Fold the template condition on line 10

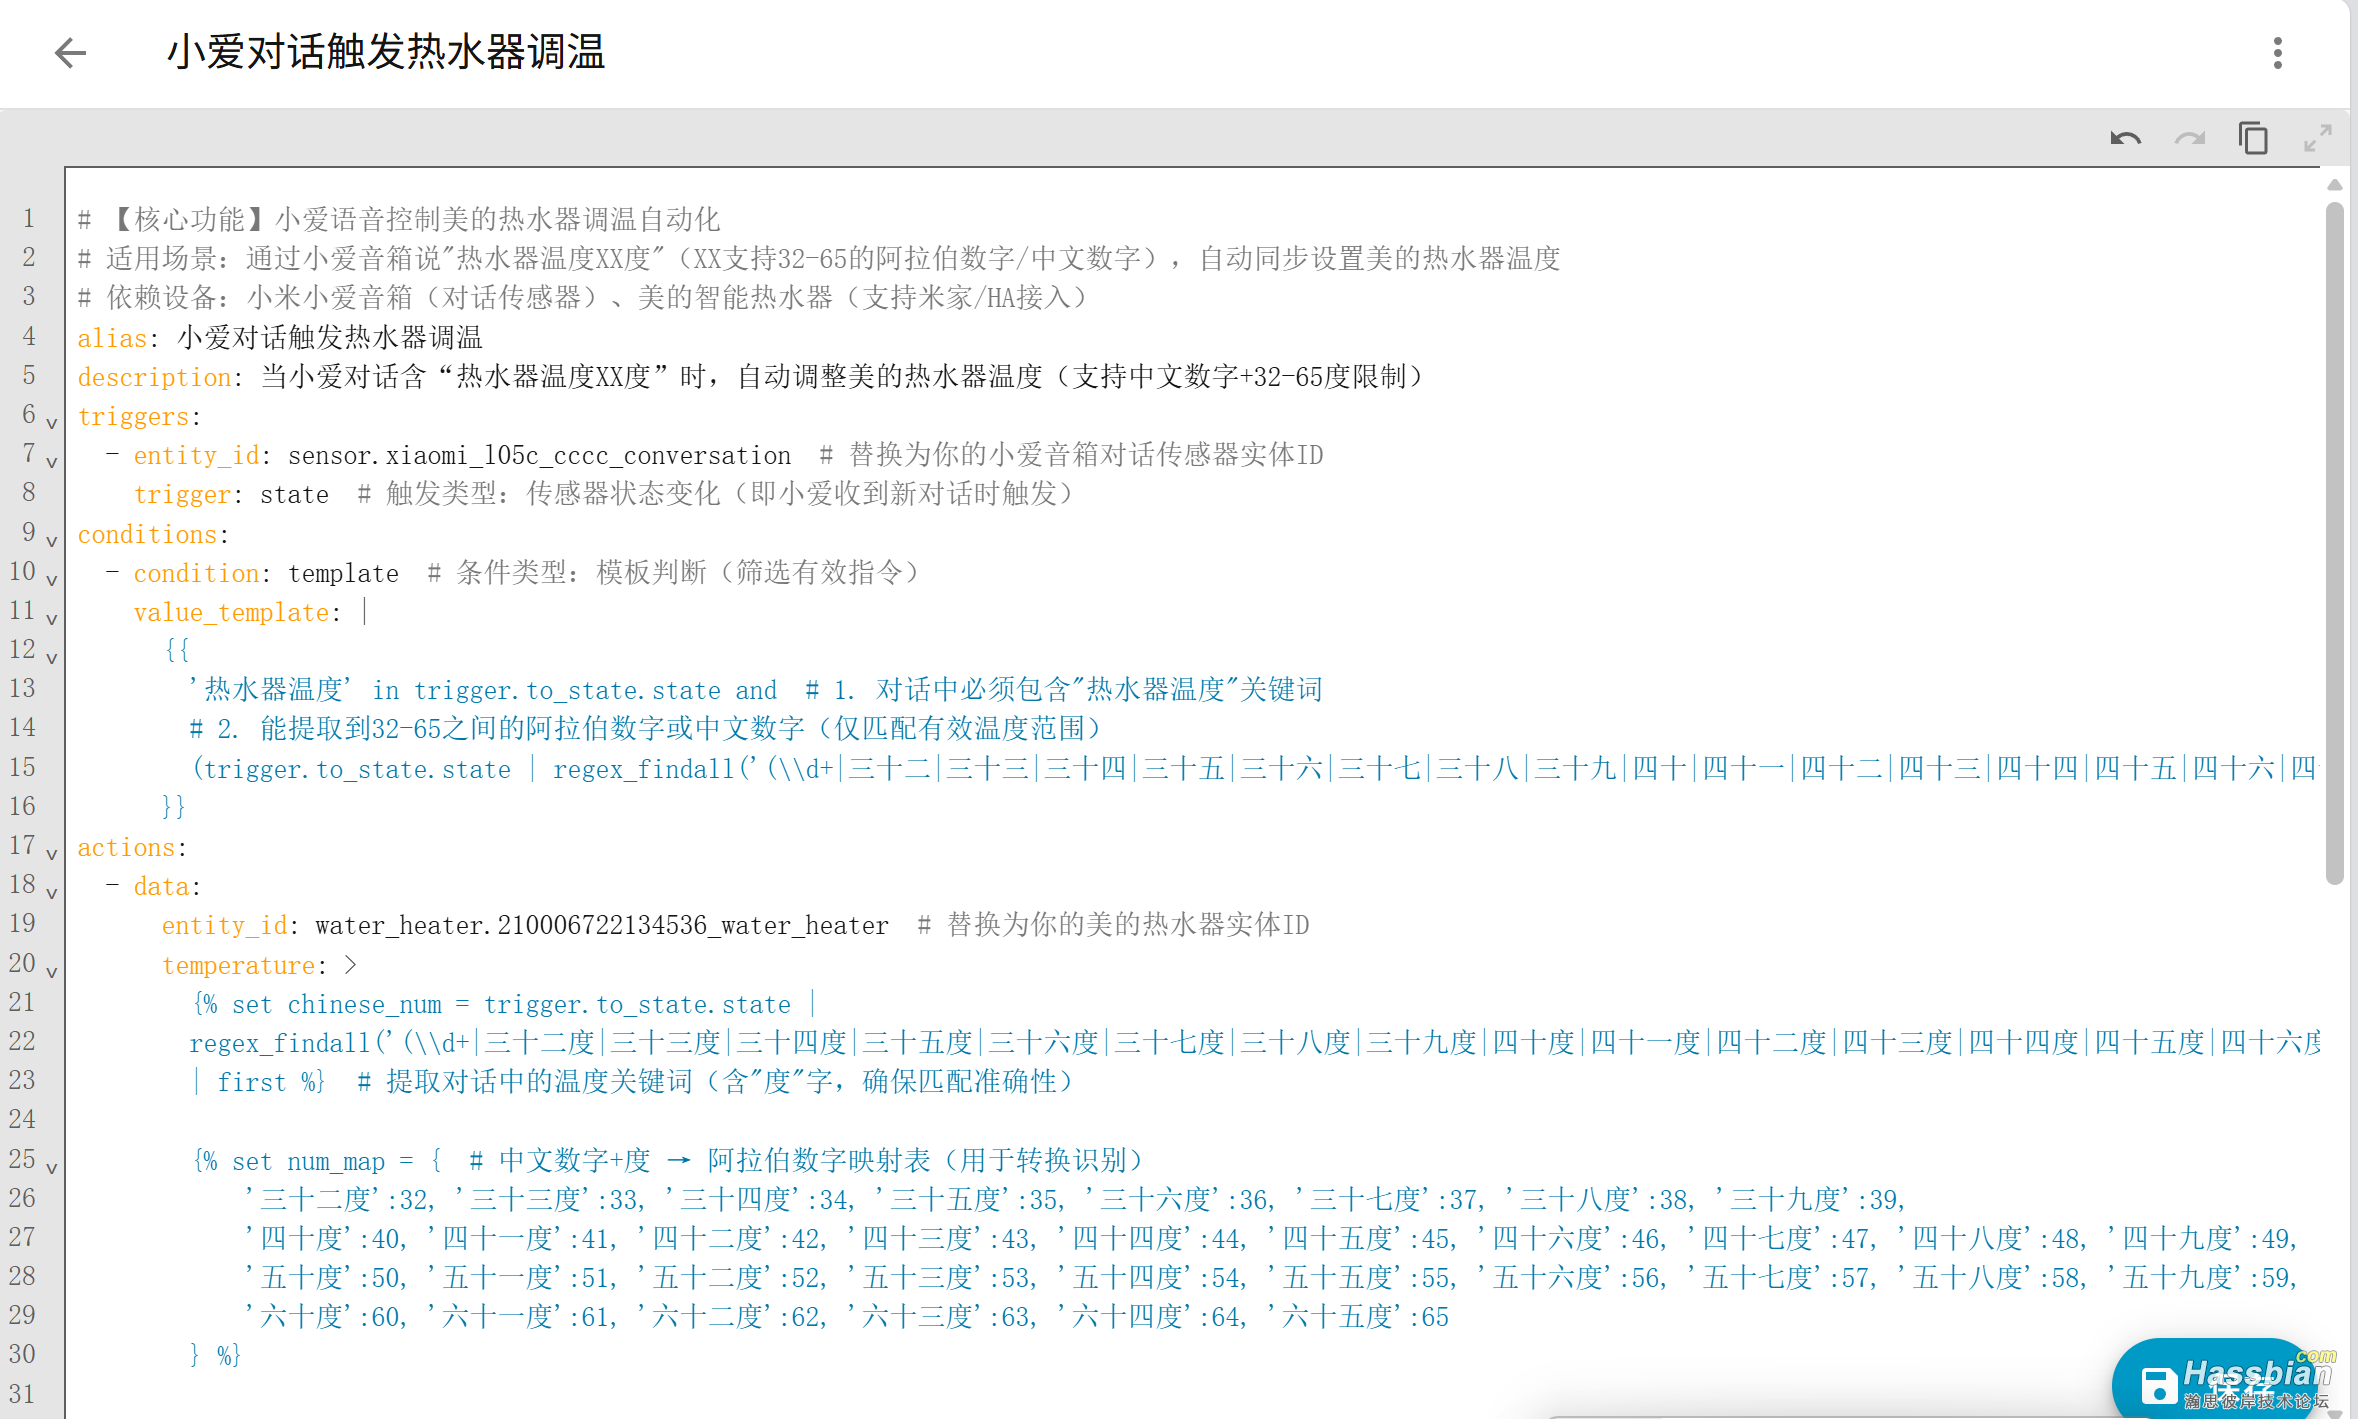(51, 579)
